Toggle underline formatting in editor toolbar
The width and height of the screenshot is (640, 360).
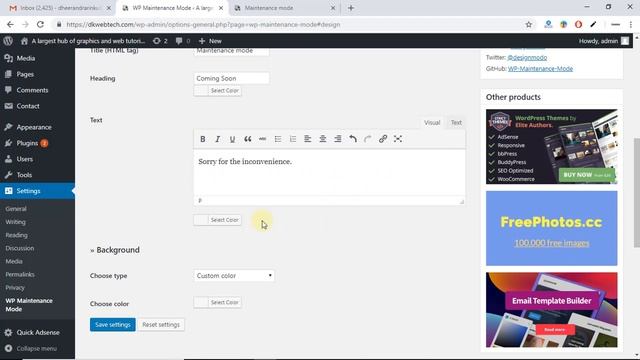(x=232, y=139)
